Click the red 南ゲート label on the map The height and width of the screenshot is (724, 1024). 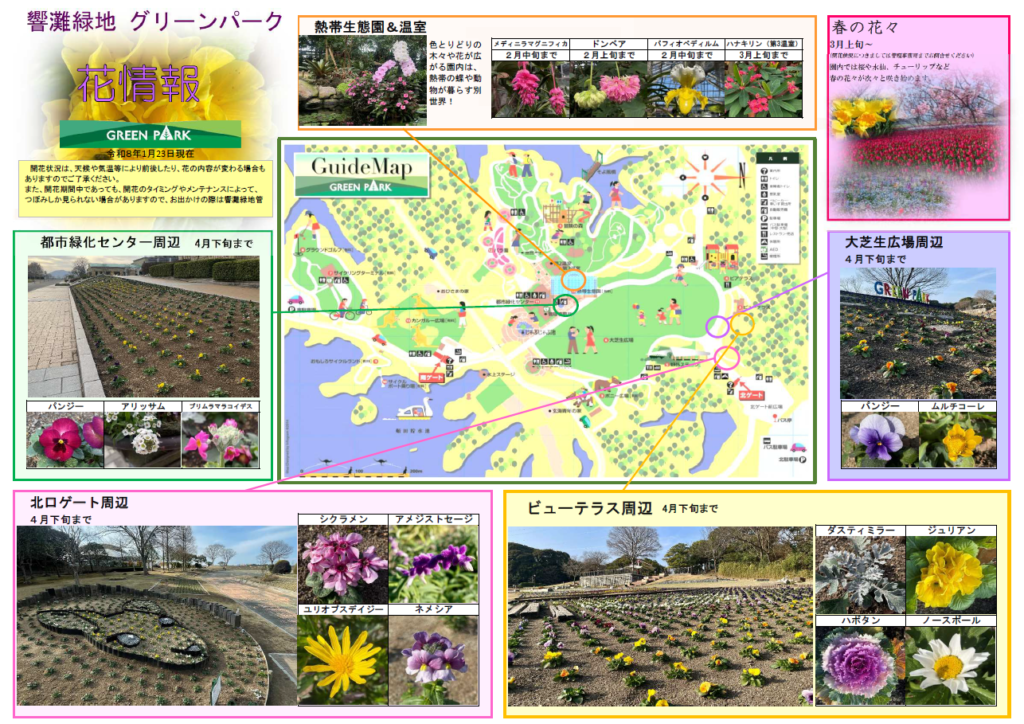(x=431, y=379)
